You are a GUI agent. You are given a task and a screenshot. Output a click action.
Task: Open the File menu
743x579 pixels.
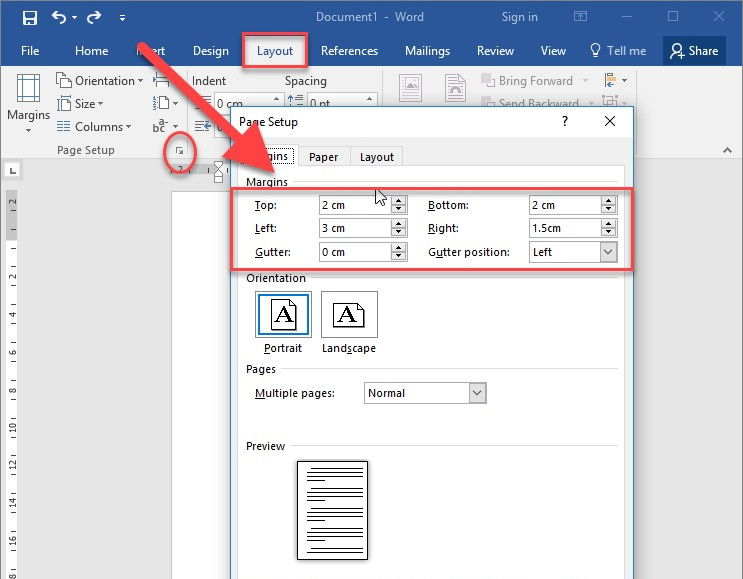tap(30, 51)
